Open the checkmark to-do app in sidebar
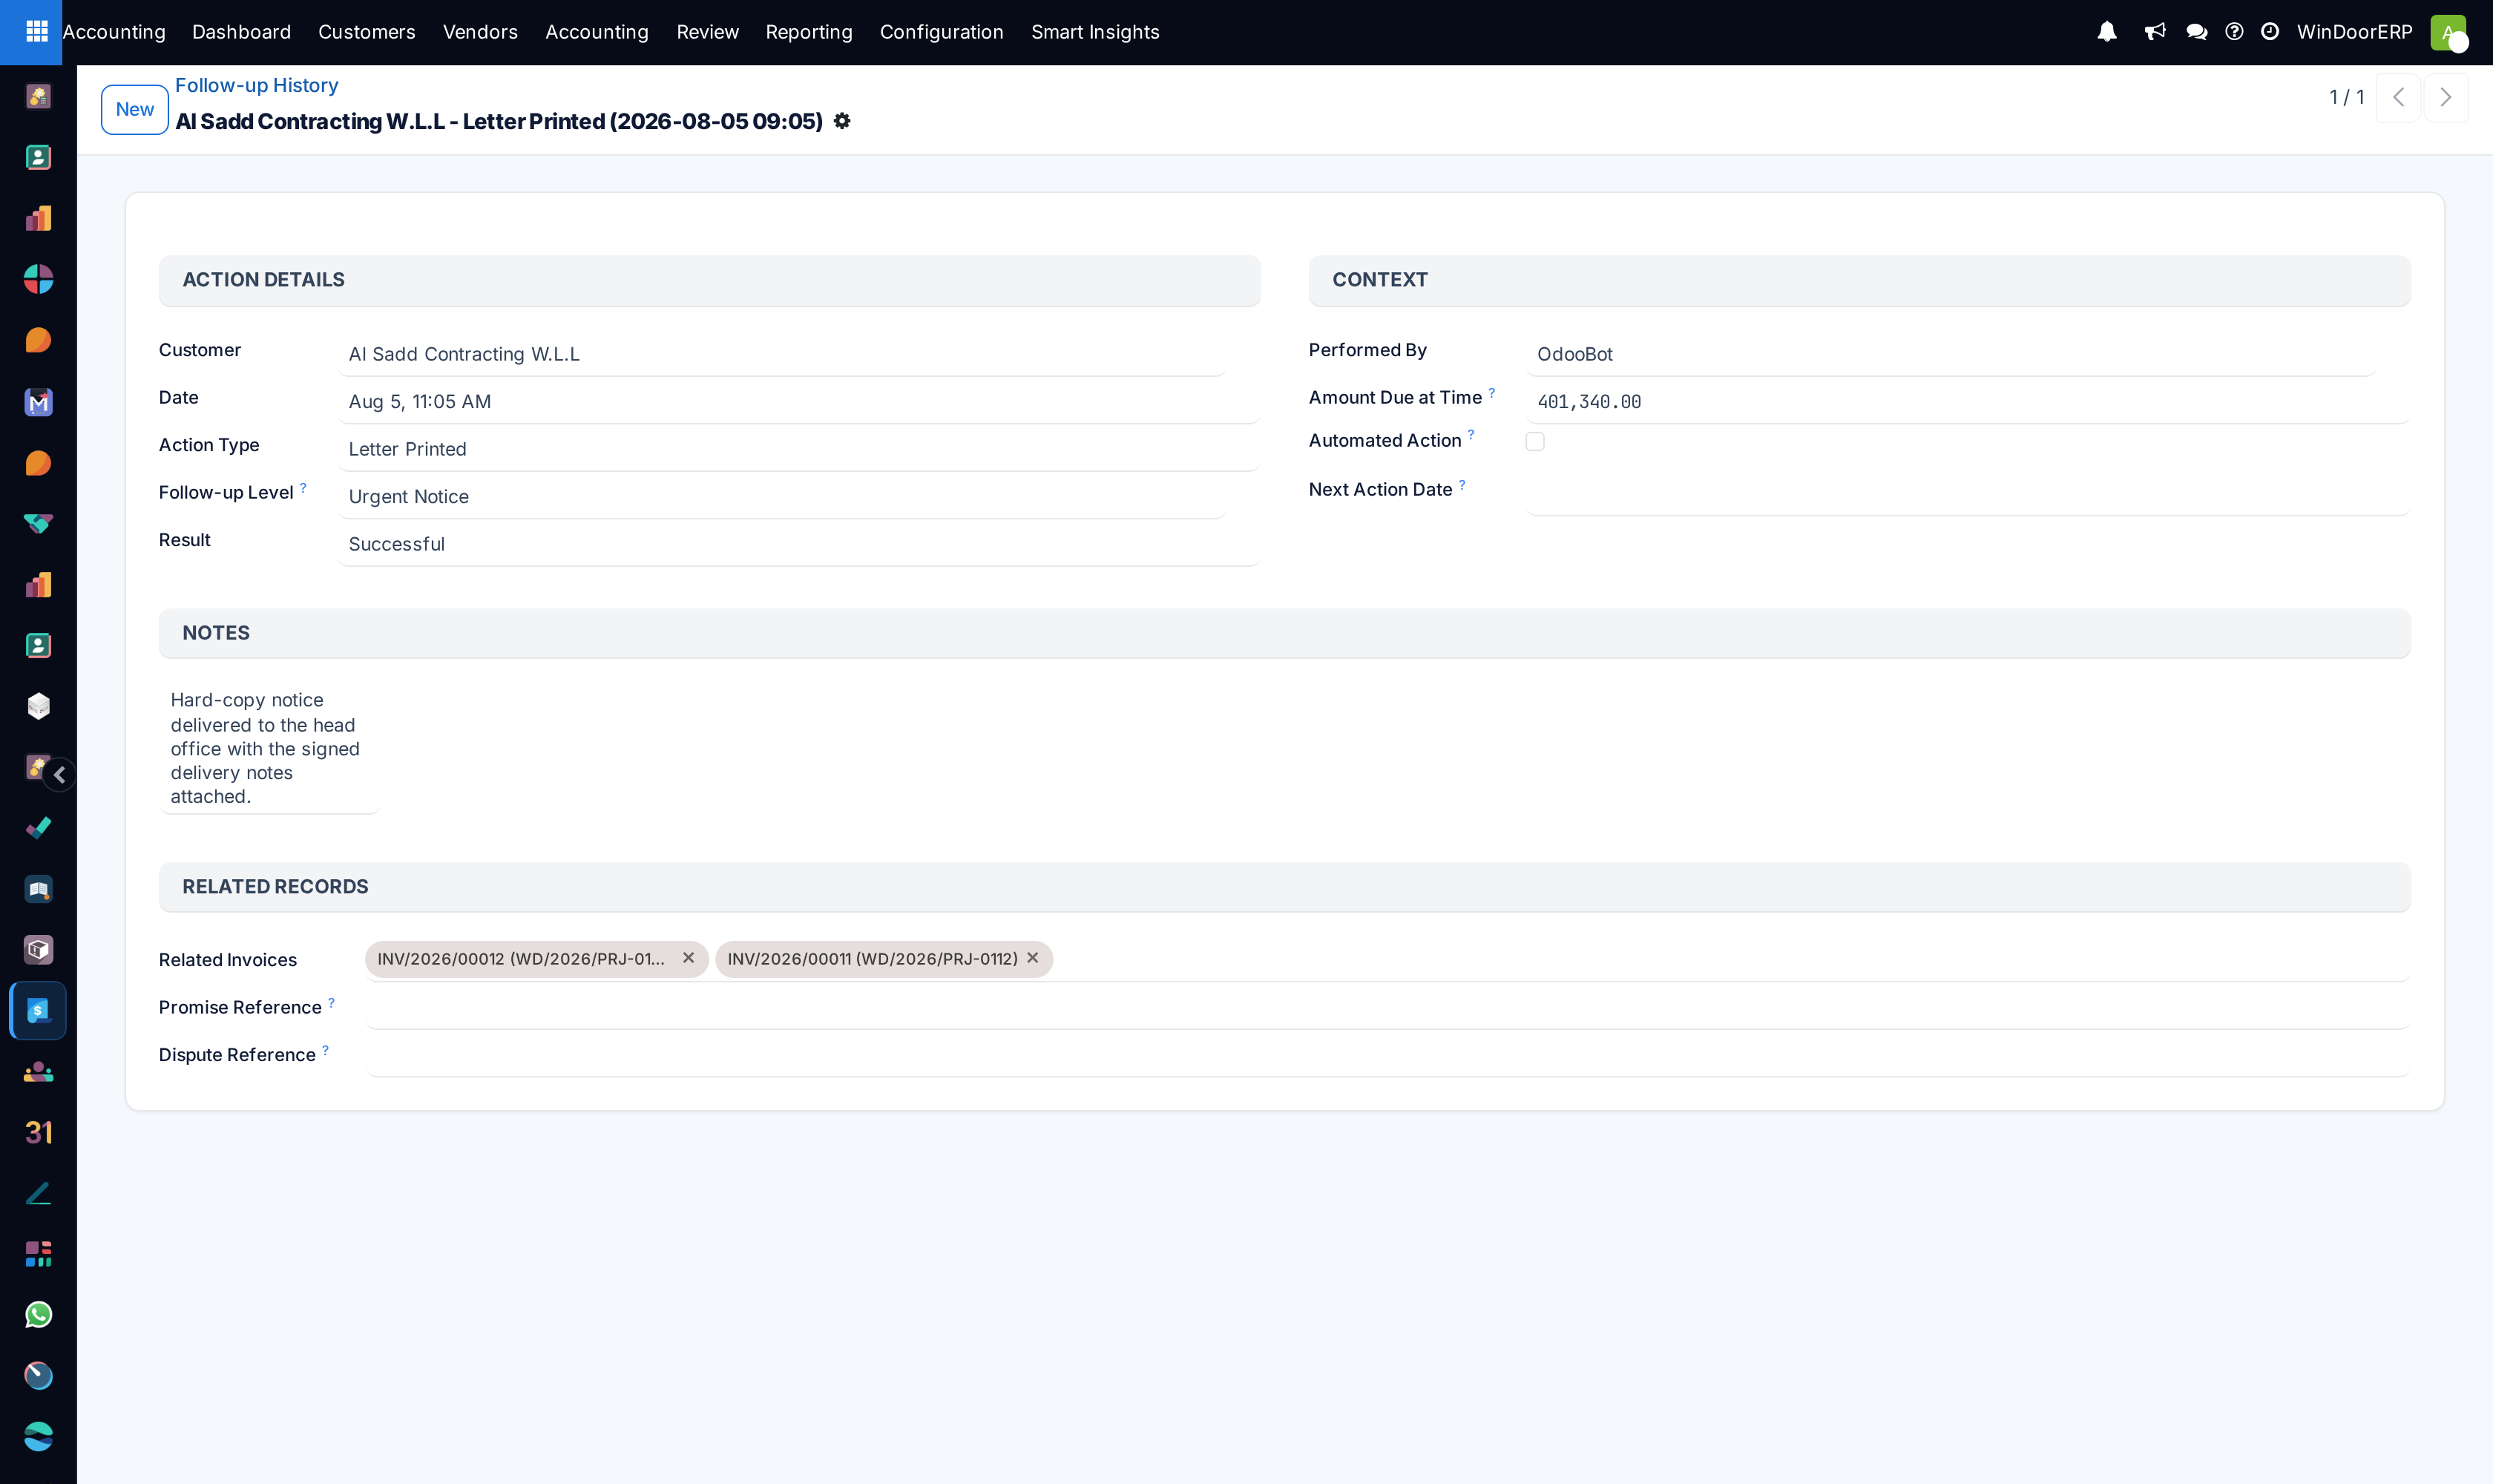 point(38,828)
